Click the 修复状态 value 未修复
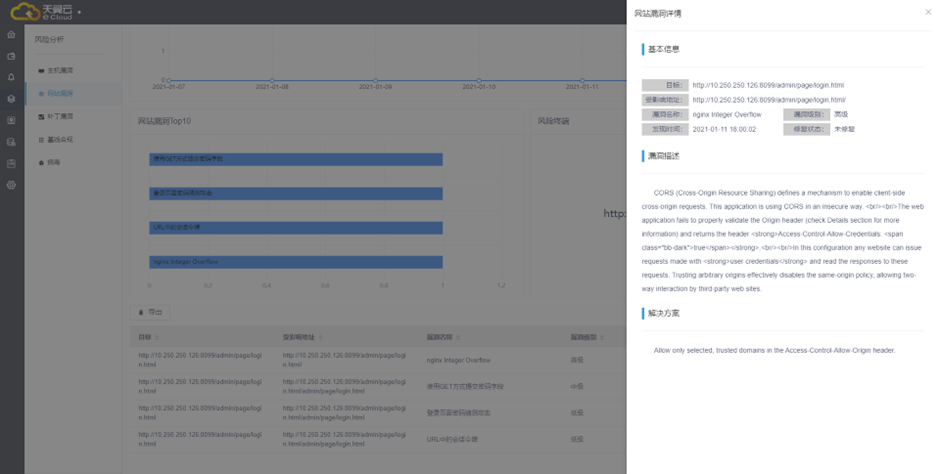Viewport: 940px width, 474px height. tap(844, 129)
